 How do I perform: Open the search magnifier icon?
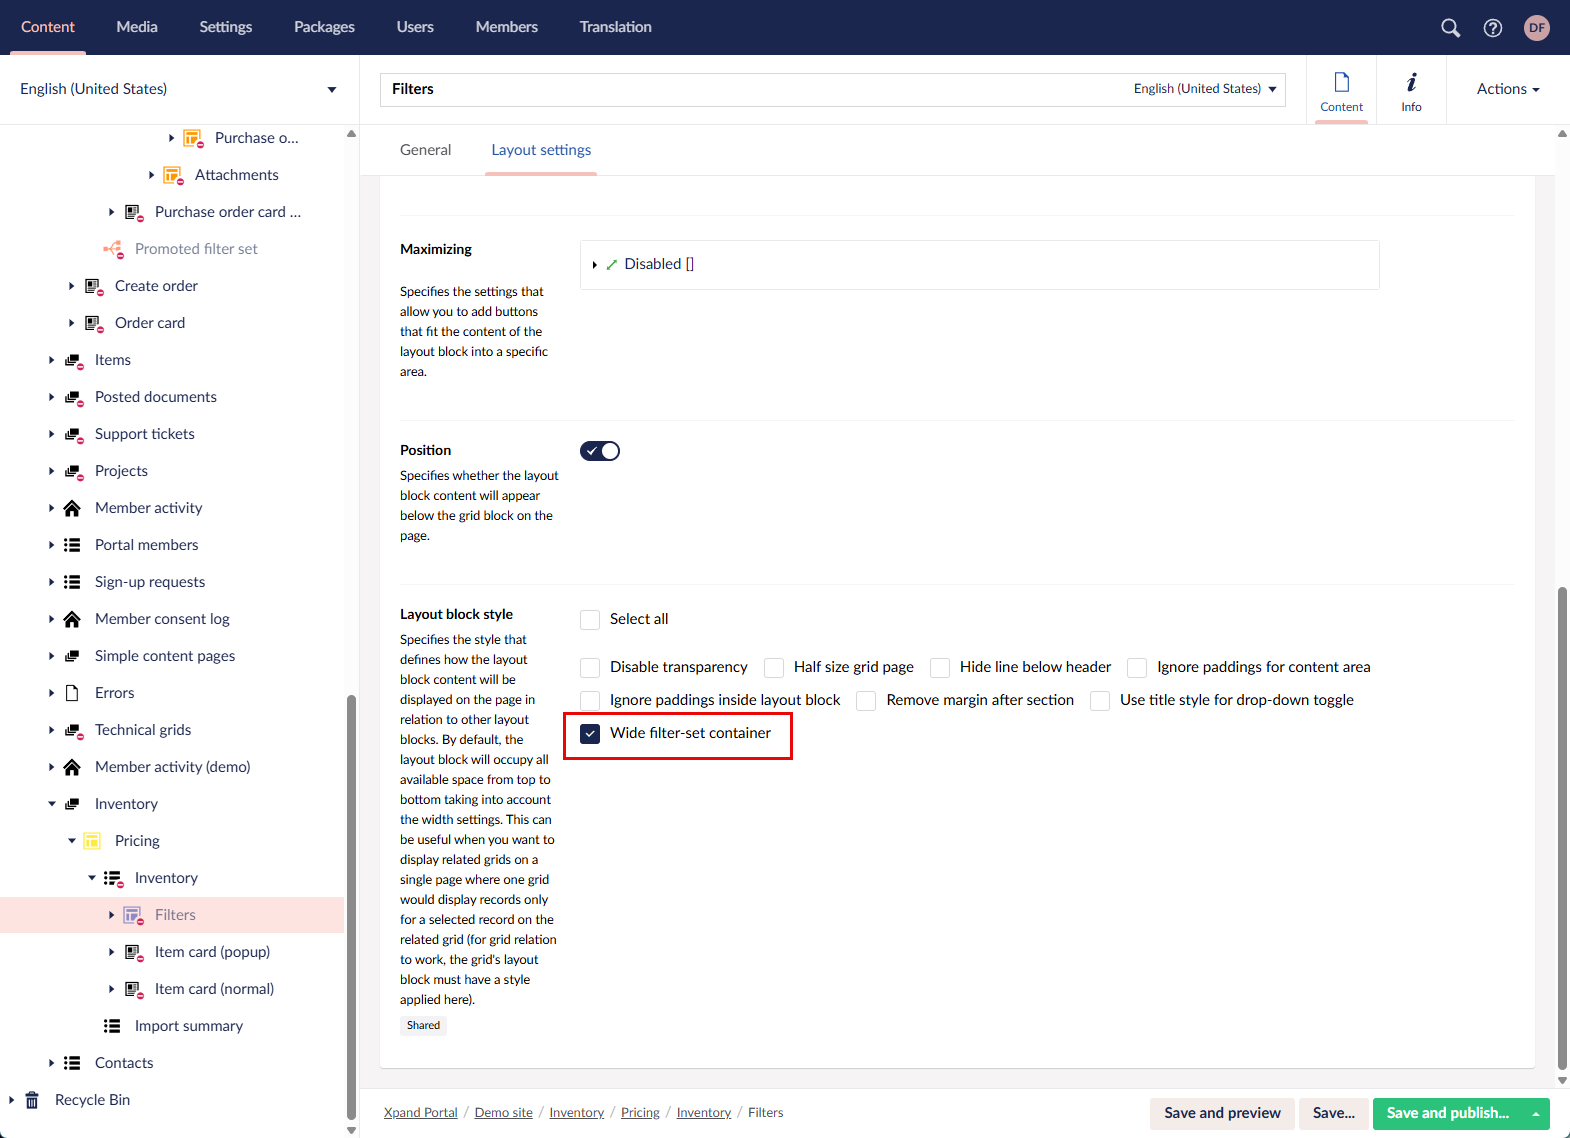[1450, 28]
